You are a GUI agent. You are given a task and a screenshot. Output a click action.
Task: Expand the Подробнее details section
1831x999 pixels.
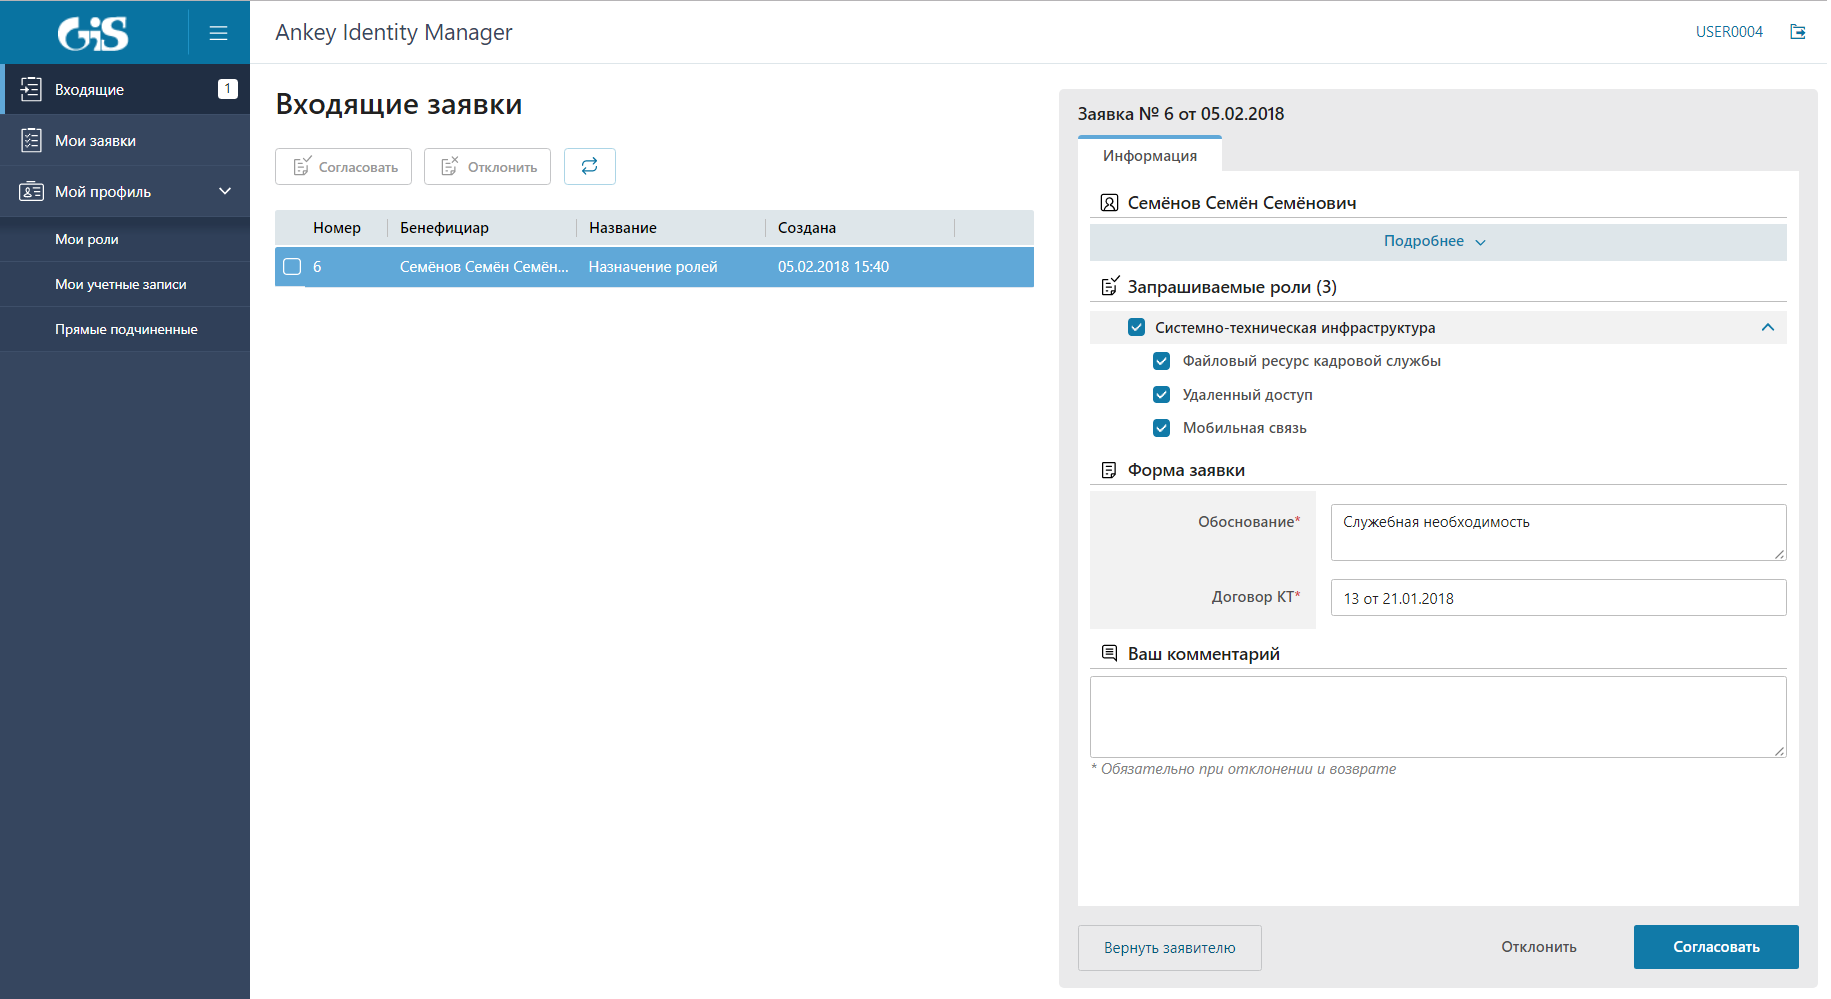coord(1437,242)
